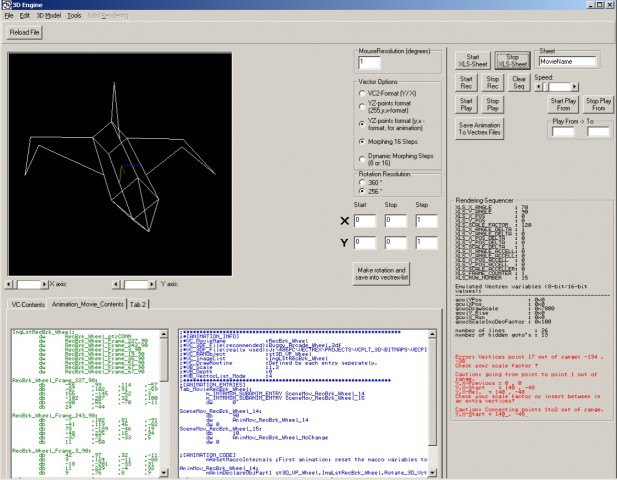The image size is (617, 480).
Task: Click the Start Play button
Action: click(466, 104)
